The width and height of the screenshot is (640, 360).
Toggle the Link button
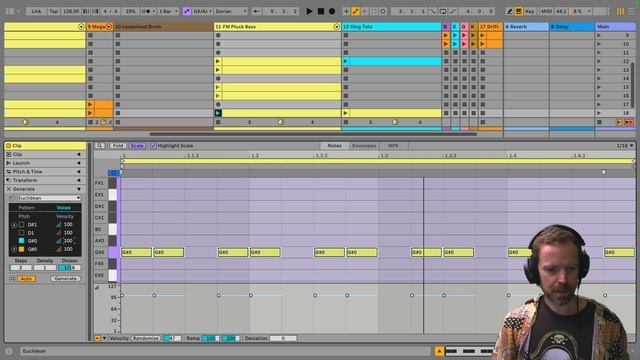(x=36, y=11)
